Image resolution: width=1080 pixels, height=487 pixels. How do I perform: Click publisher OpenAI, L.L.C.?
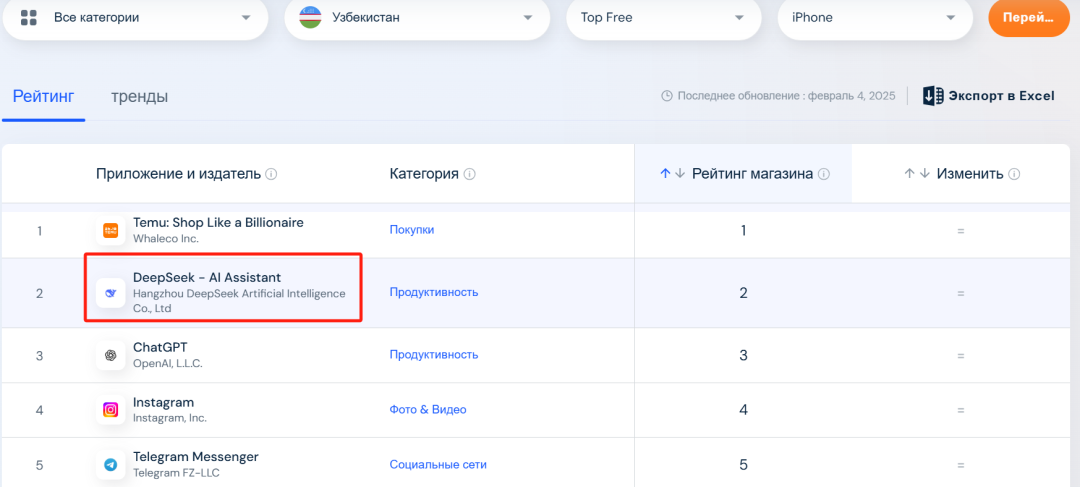coord(168,363)
